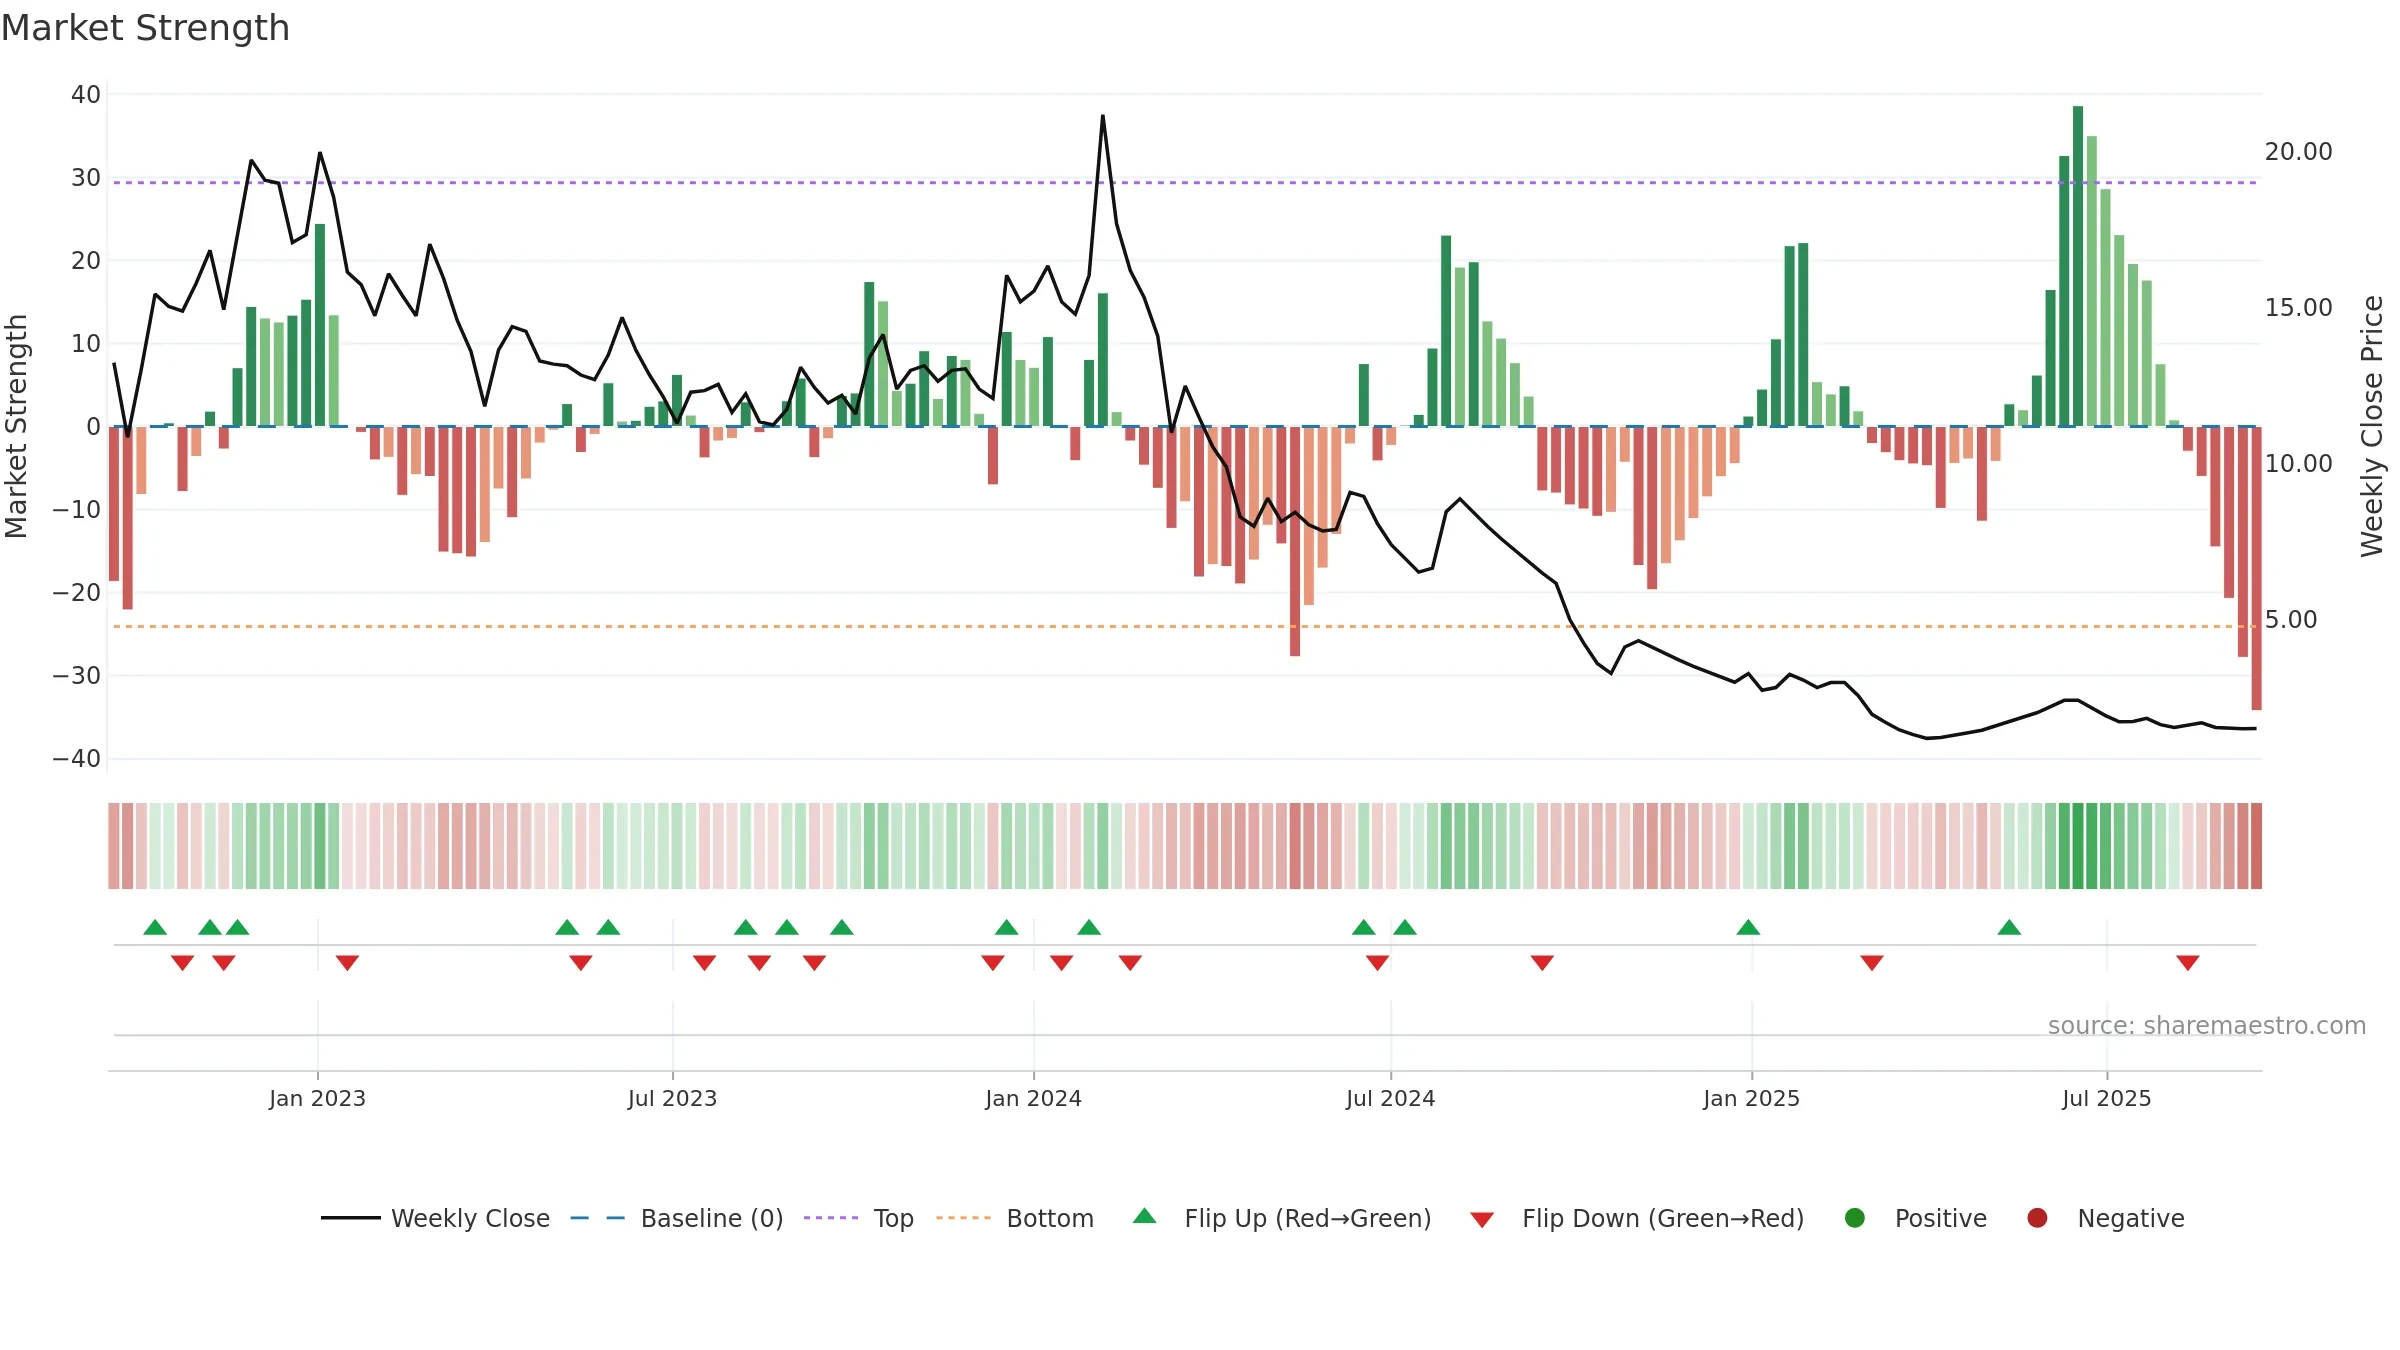Toggle the 'Negative' legend label
2400x1350 pixels.
coord(2131,1218)
